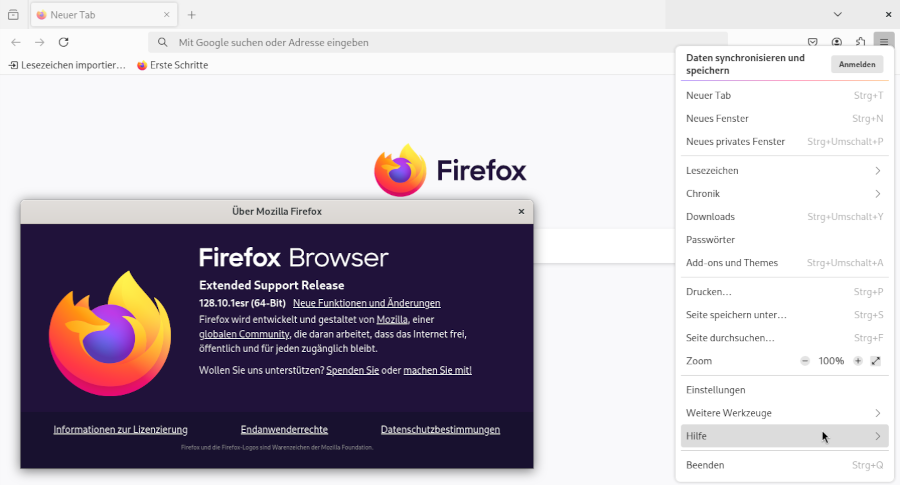The image size is (900, 485).
Task: Choose Beenden to quit Firefox
Action: (785, 465)
